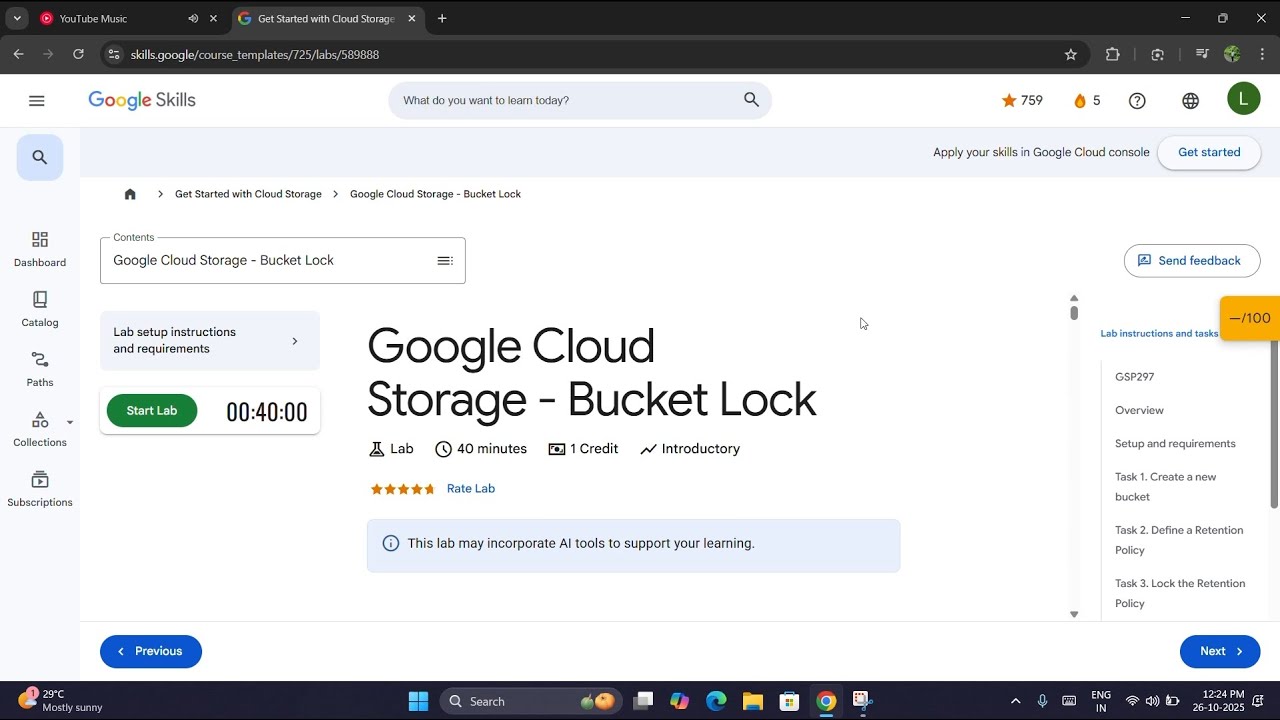Open the Windows Start button
The width and height of the screenshot is (1280, 720).
coord(418,701)
